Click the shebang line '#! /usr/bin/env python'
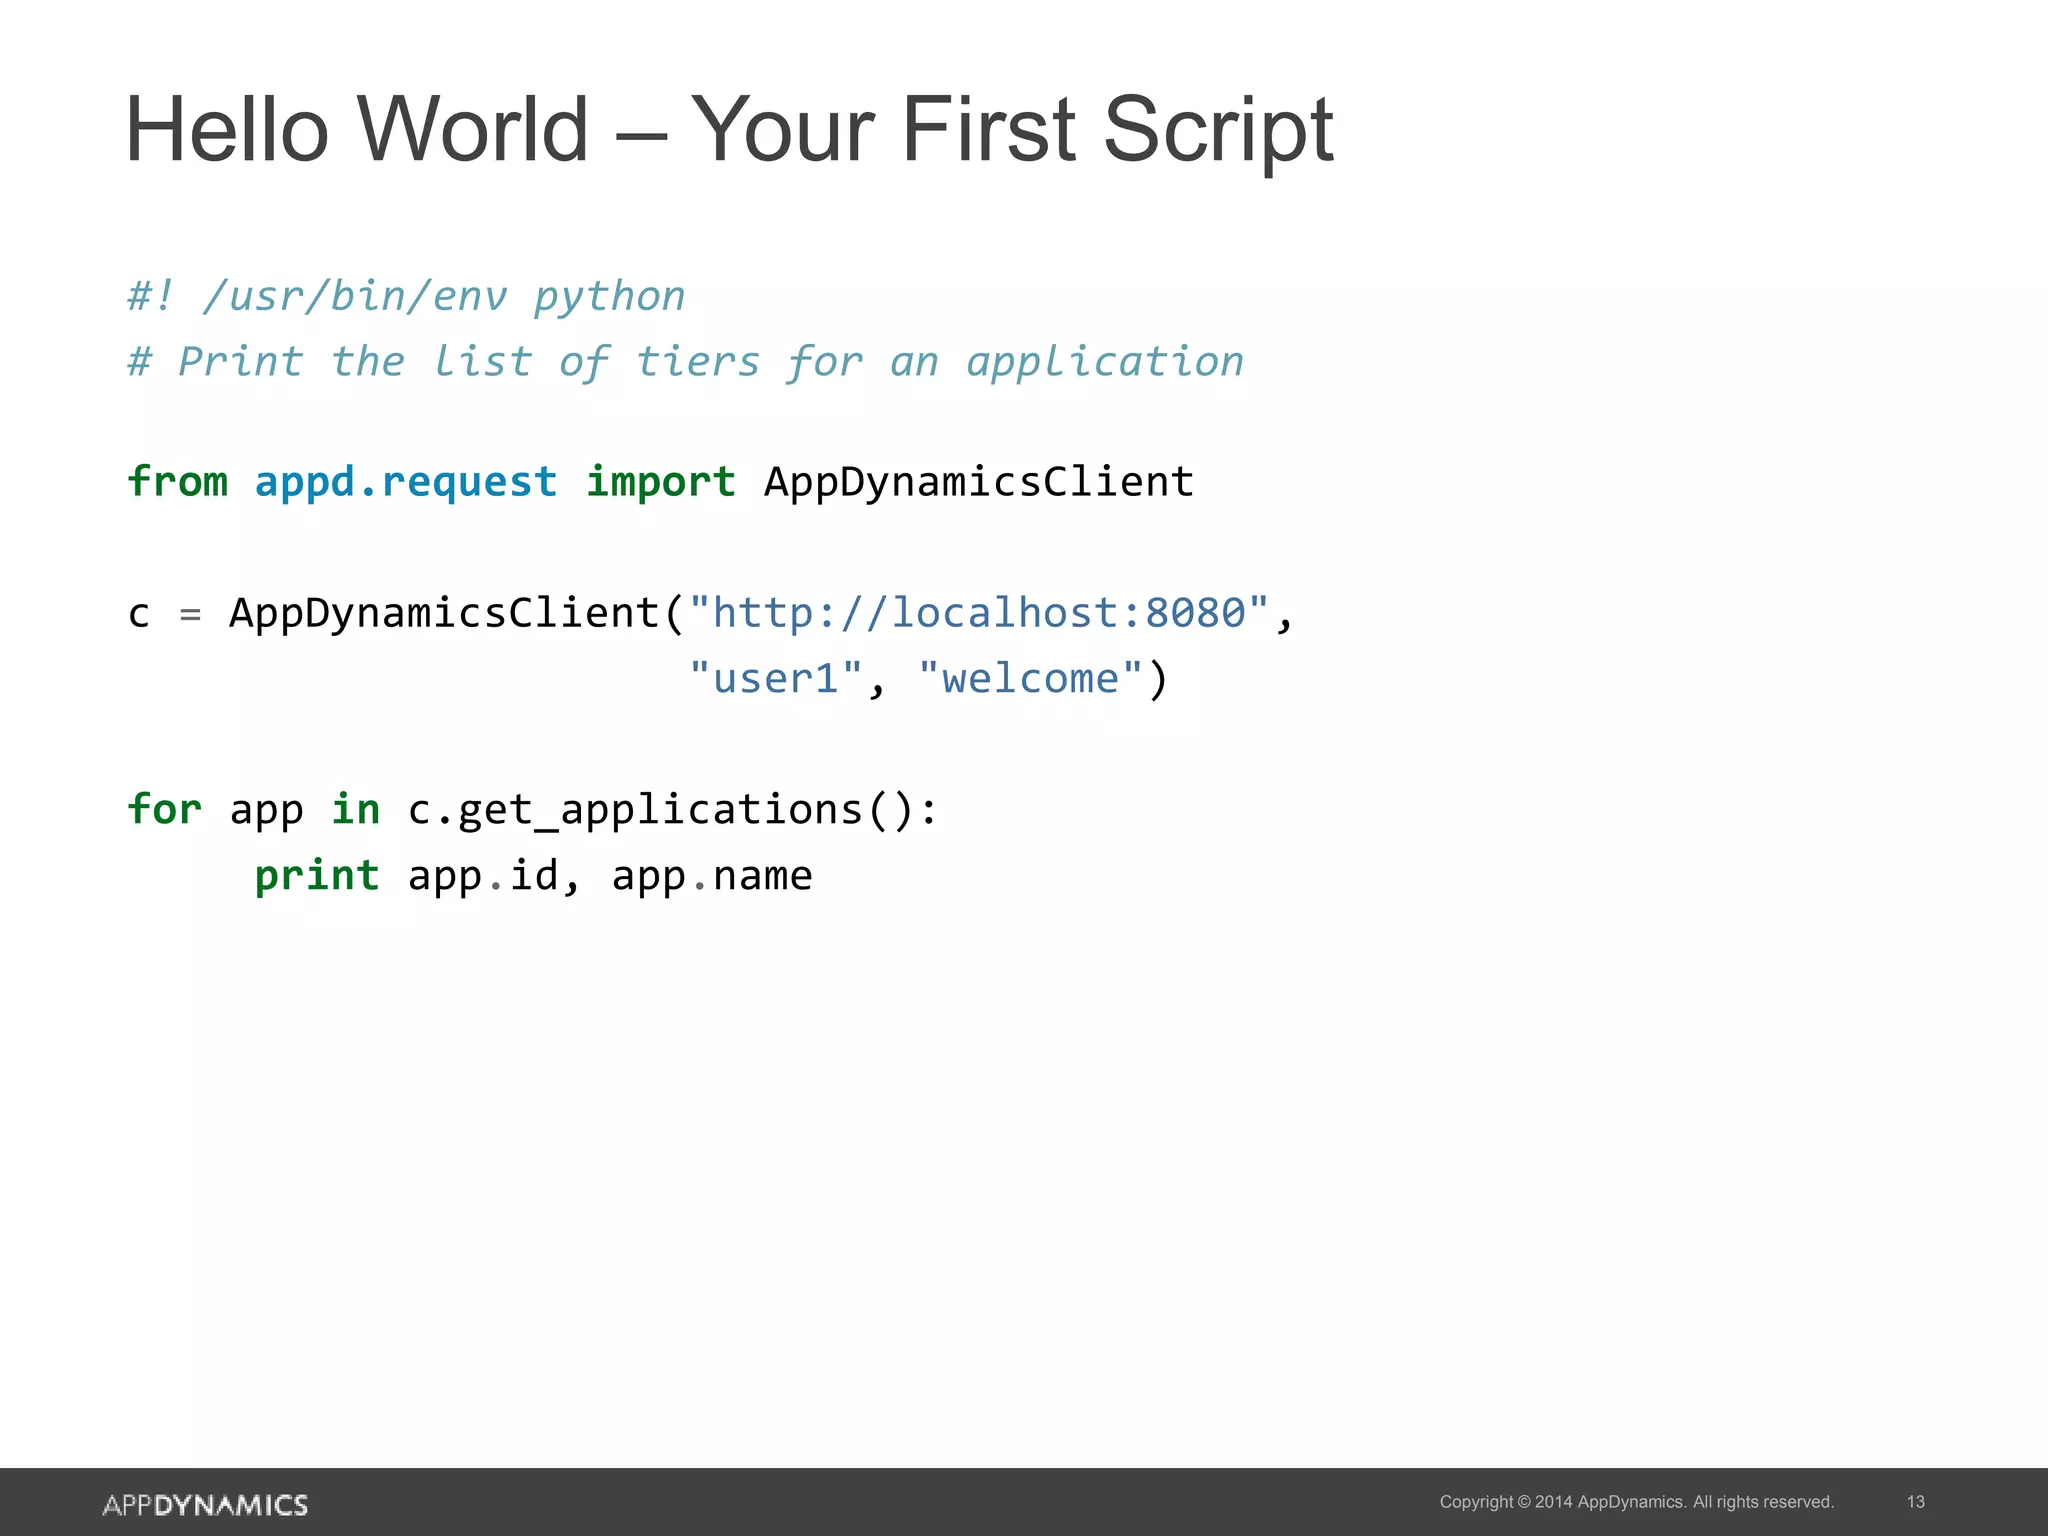 [406, 297]
